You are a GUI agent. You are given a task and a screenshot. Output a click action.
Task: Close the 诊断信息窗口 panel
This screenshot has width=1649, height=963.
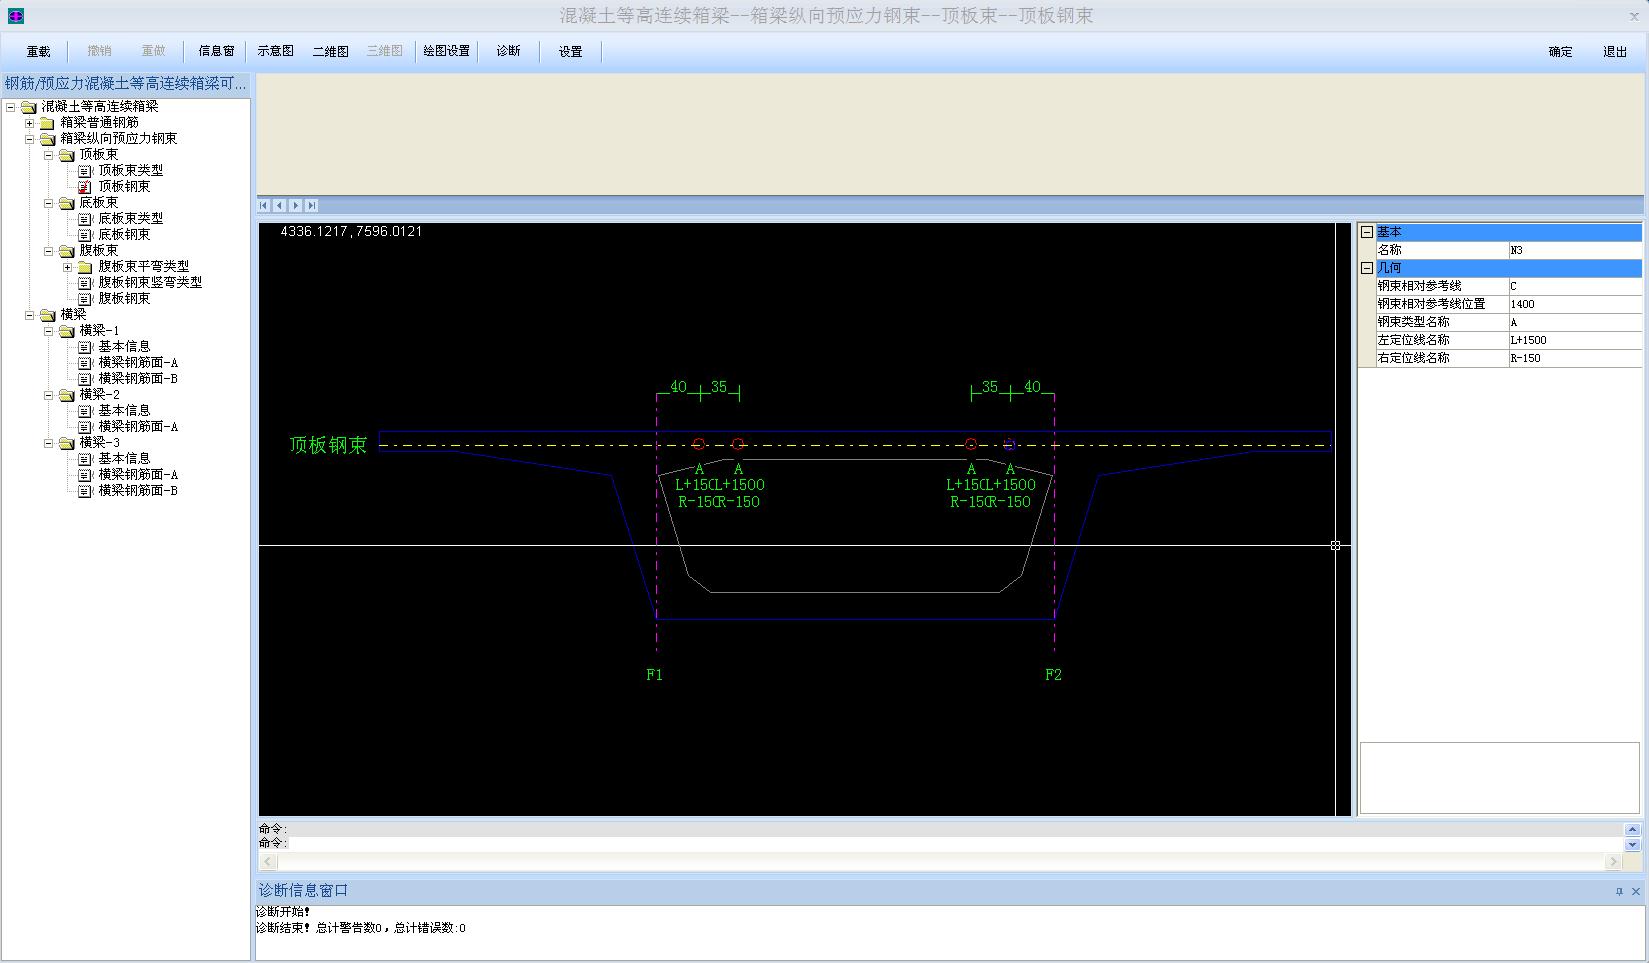[x=1636, y=891]
